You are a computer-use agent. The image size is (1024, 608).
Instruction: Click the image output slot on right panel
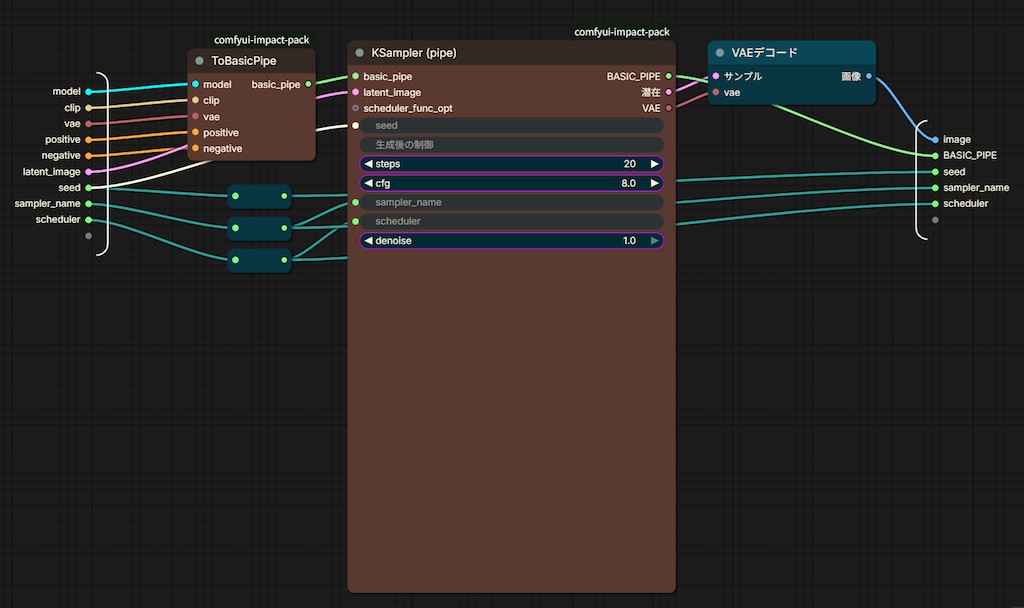click(935, 140)
